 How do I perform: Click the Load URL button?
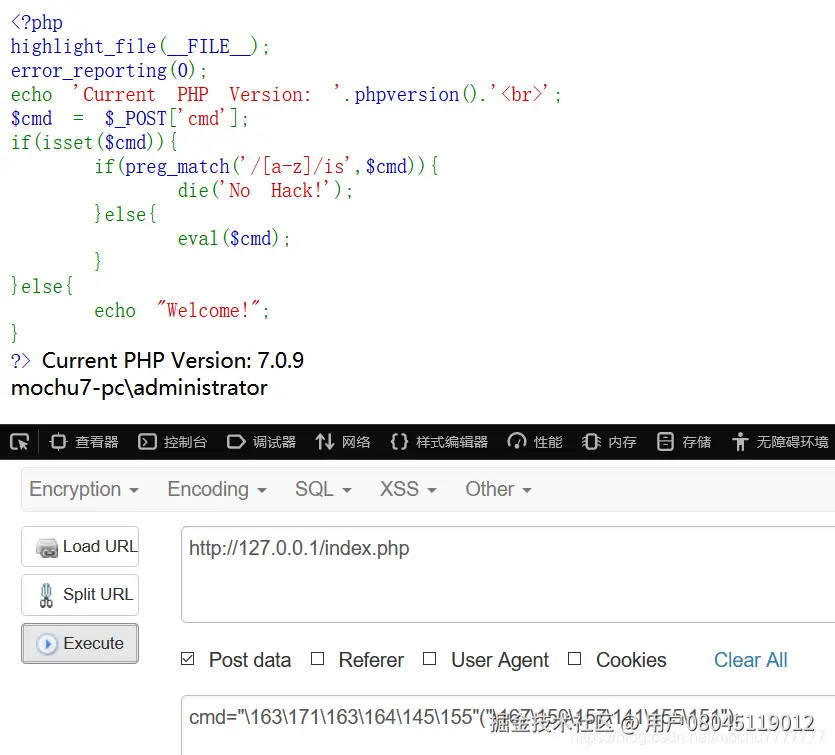coord(80,547)
